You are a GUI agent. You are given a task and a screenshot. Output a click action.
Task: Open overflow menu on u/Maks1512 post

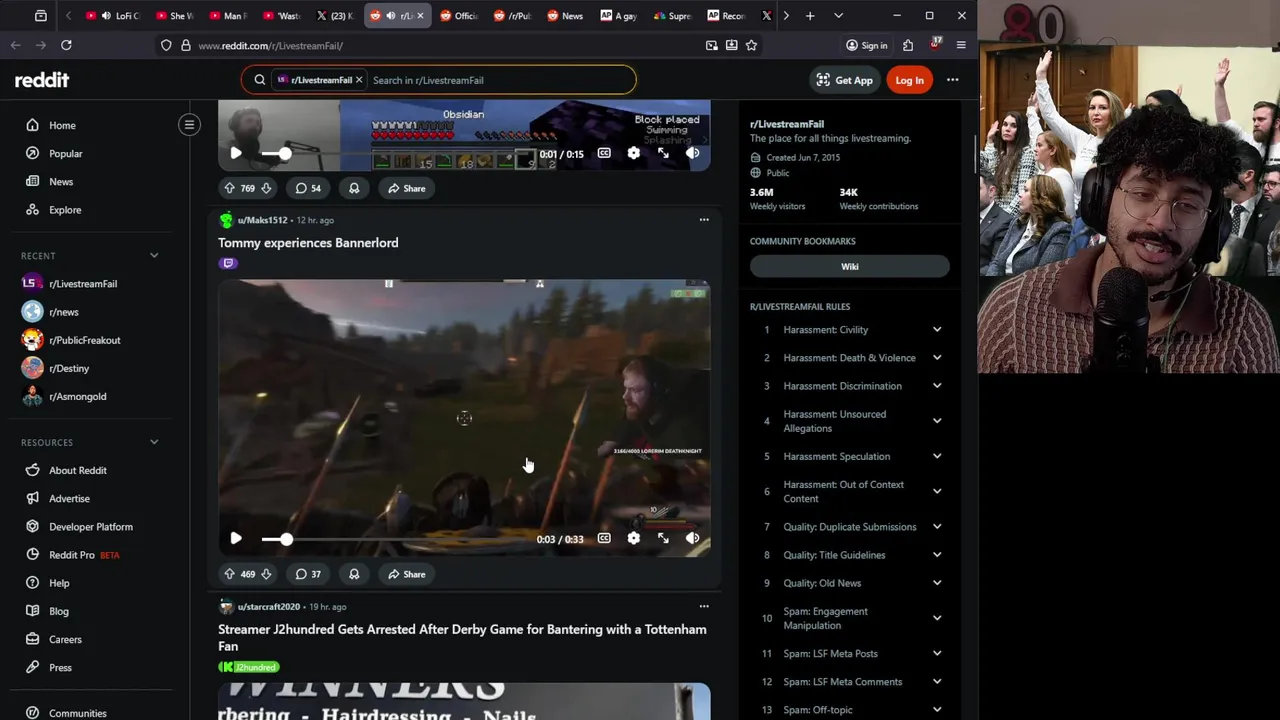[x=704, y=220]
